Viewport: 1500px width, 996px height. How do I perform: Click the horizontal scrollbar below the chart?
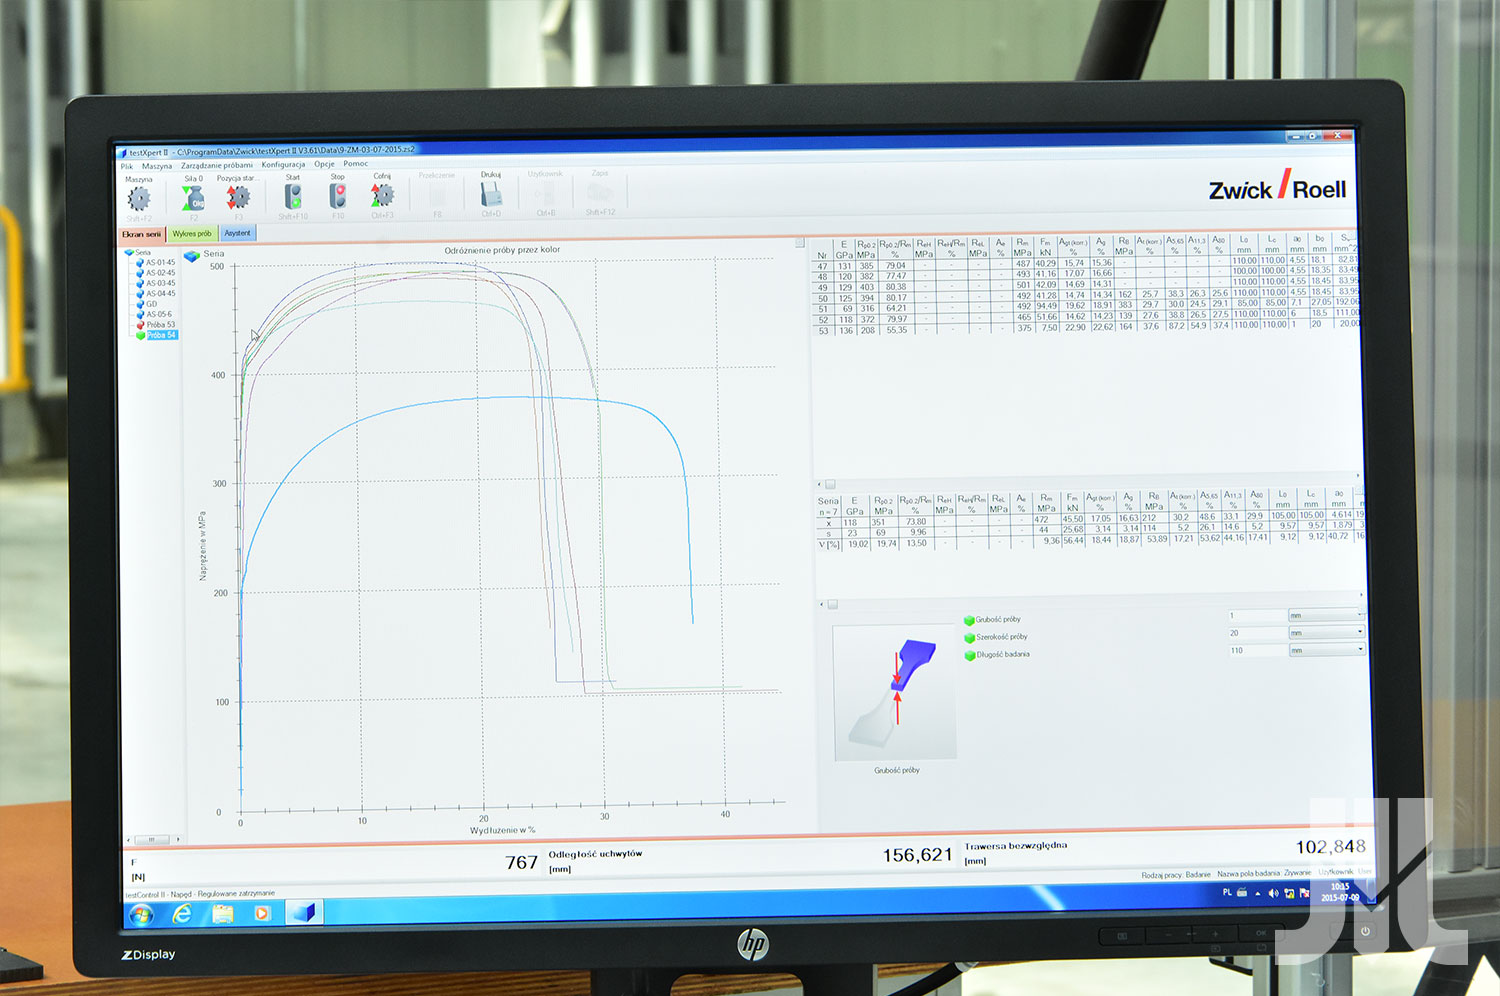152,840
